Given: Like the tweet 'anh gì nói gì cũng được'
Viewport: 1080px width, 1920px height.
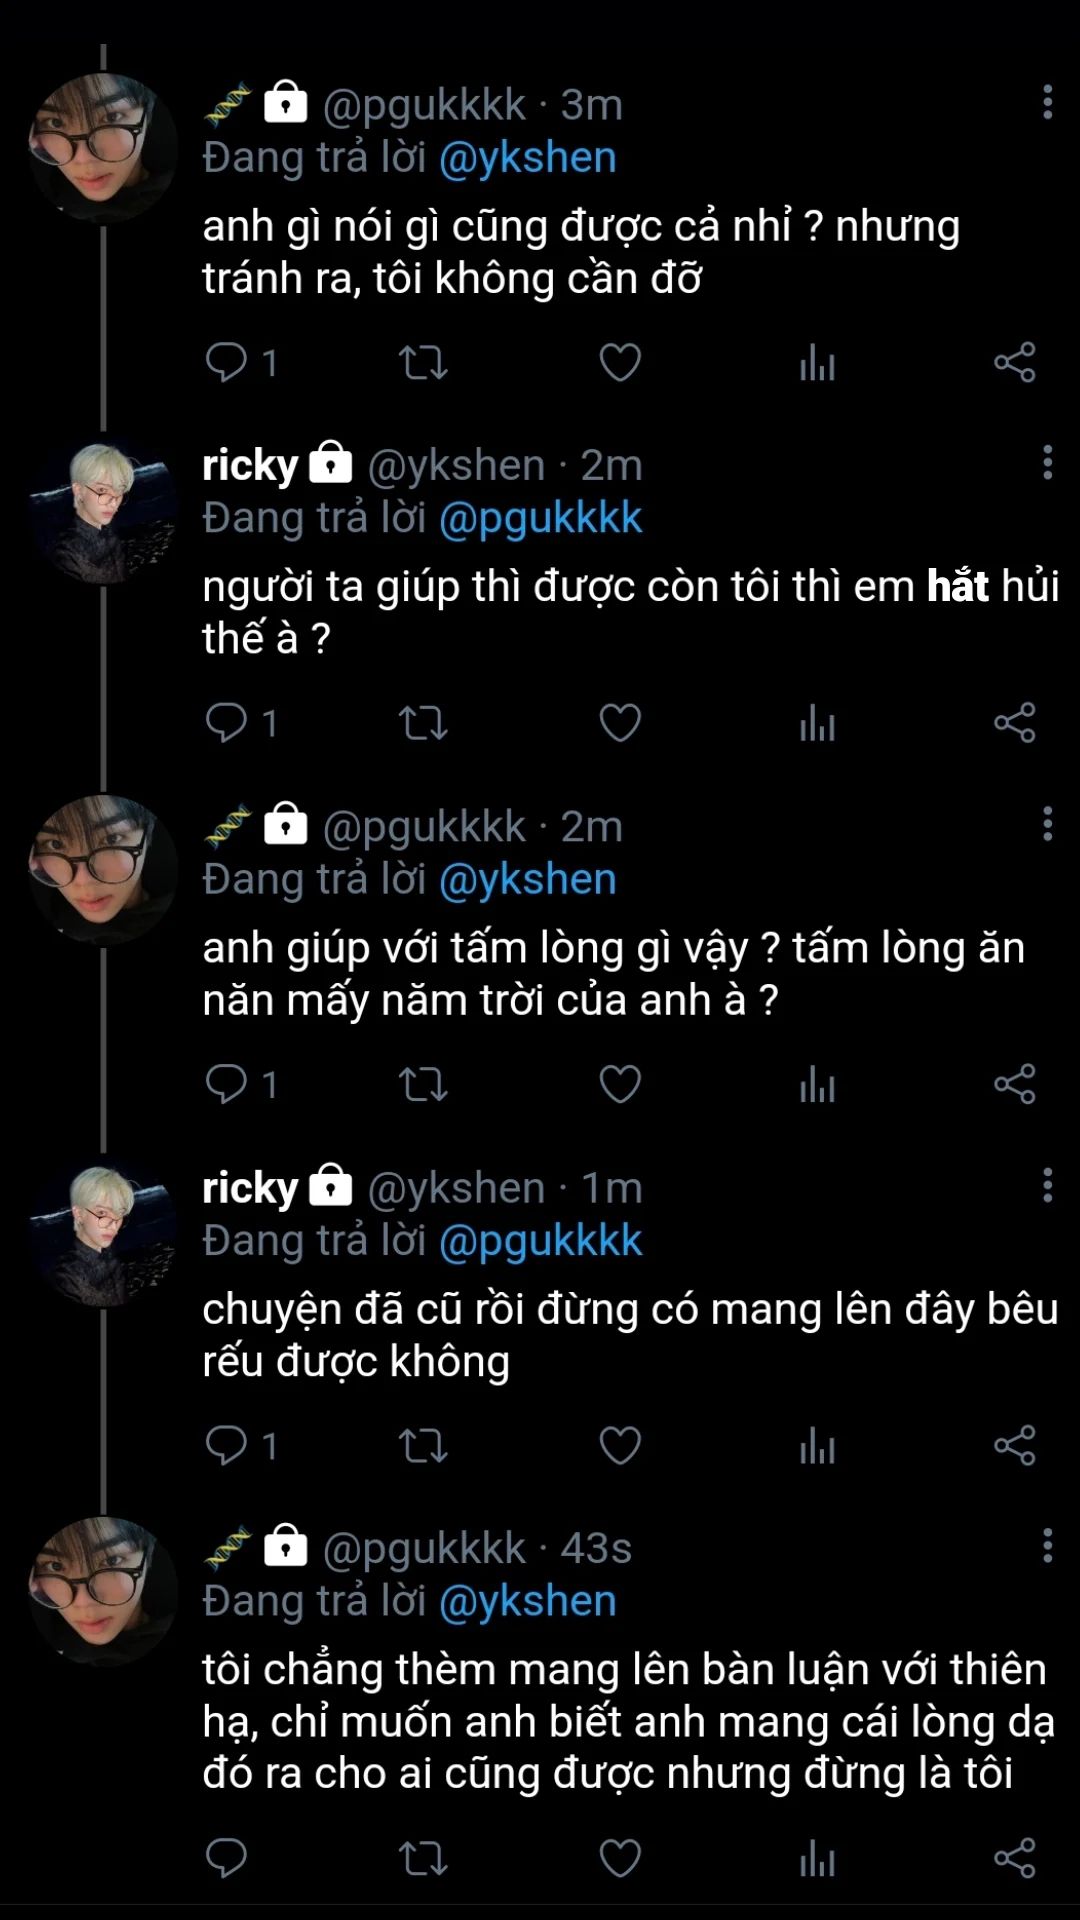Looking at the screenshot, I should 619,362.
